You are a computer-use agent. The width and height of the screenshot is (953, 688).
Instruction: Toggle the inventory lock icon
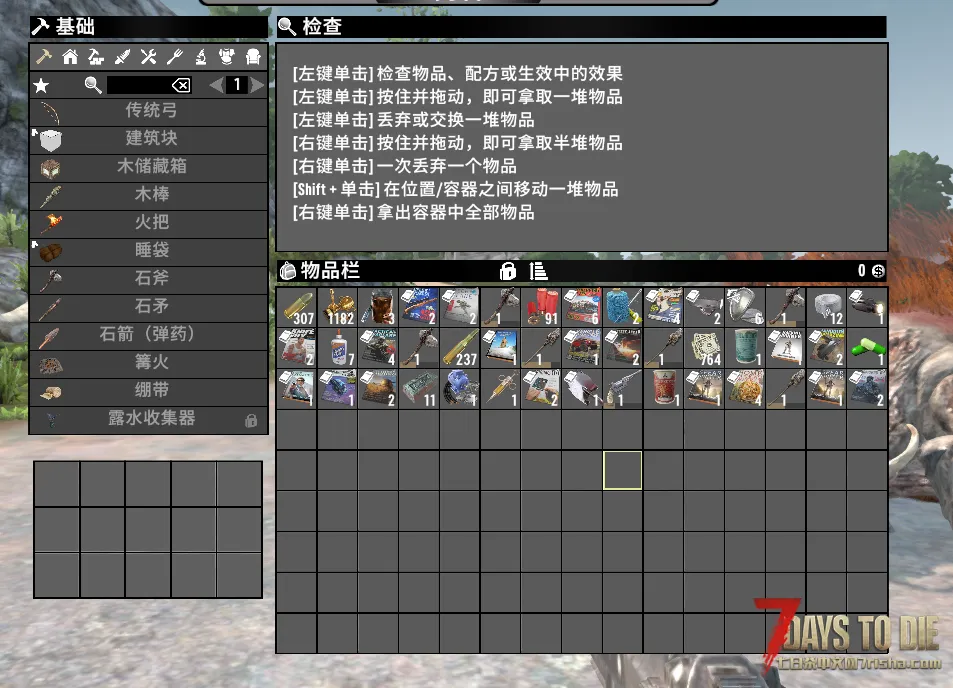(507, 271)
